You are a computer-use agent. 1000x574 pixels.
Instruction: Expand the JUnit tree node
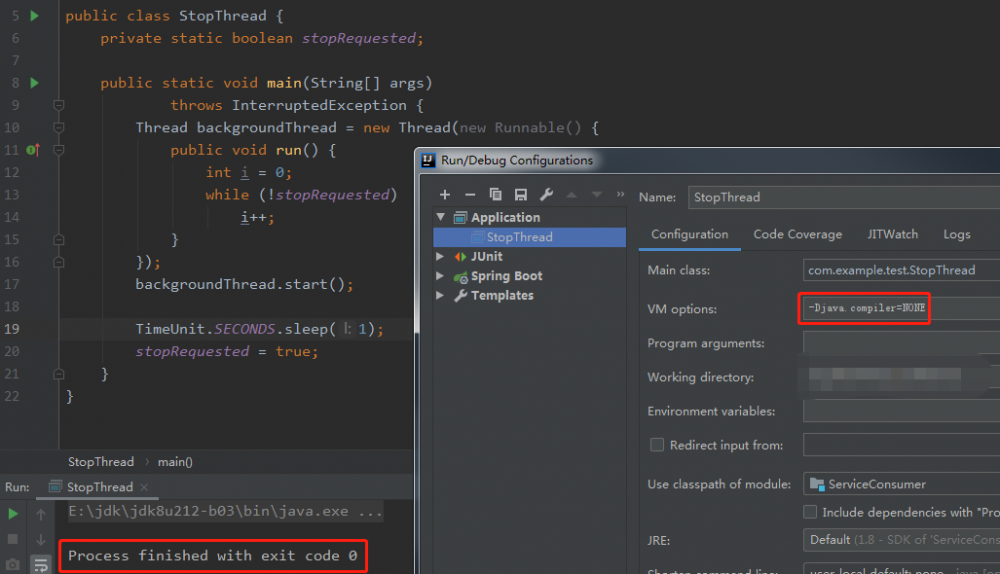click(x=440, y=256)
